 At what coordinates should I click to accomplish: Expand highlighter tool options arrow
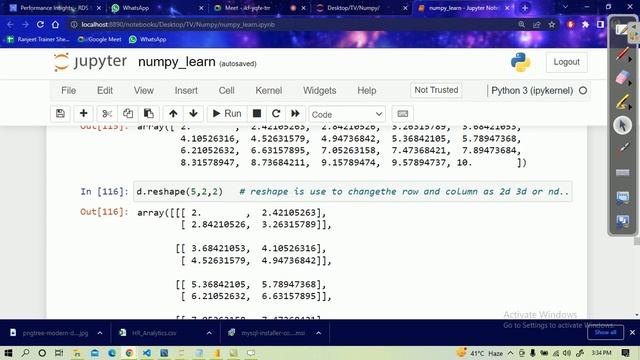pyautogui.click(x=630, y=107)
